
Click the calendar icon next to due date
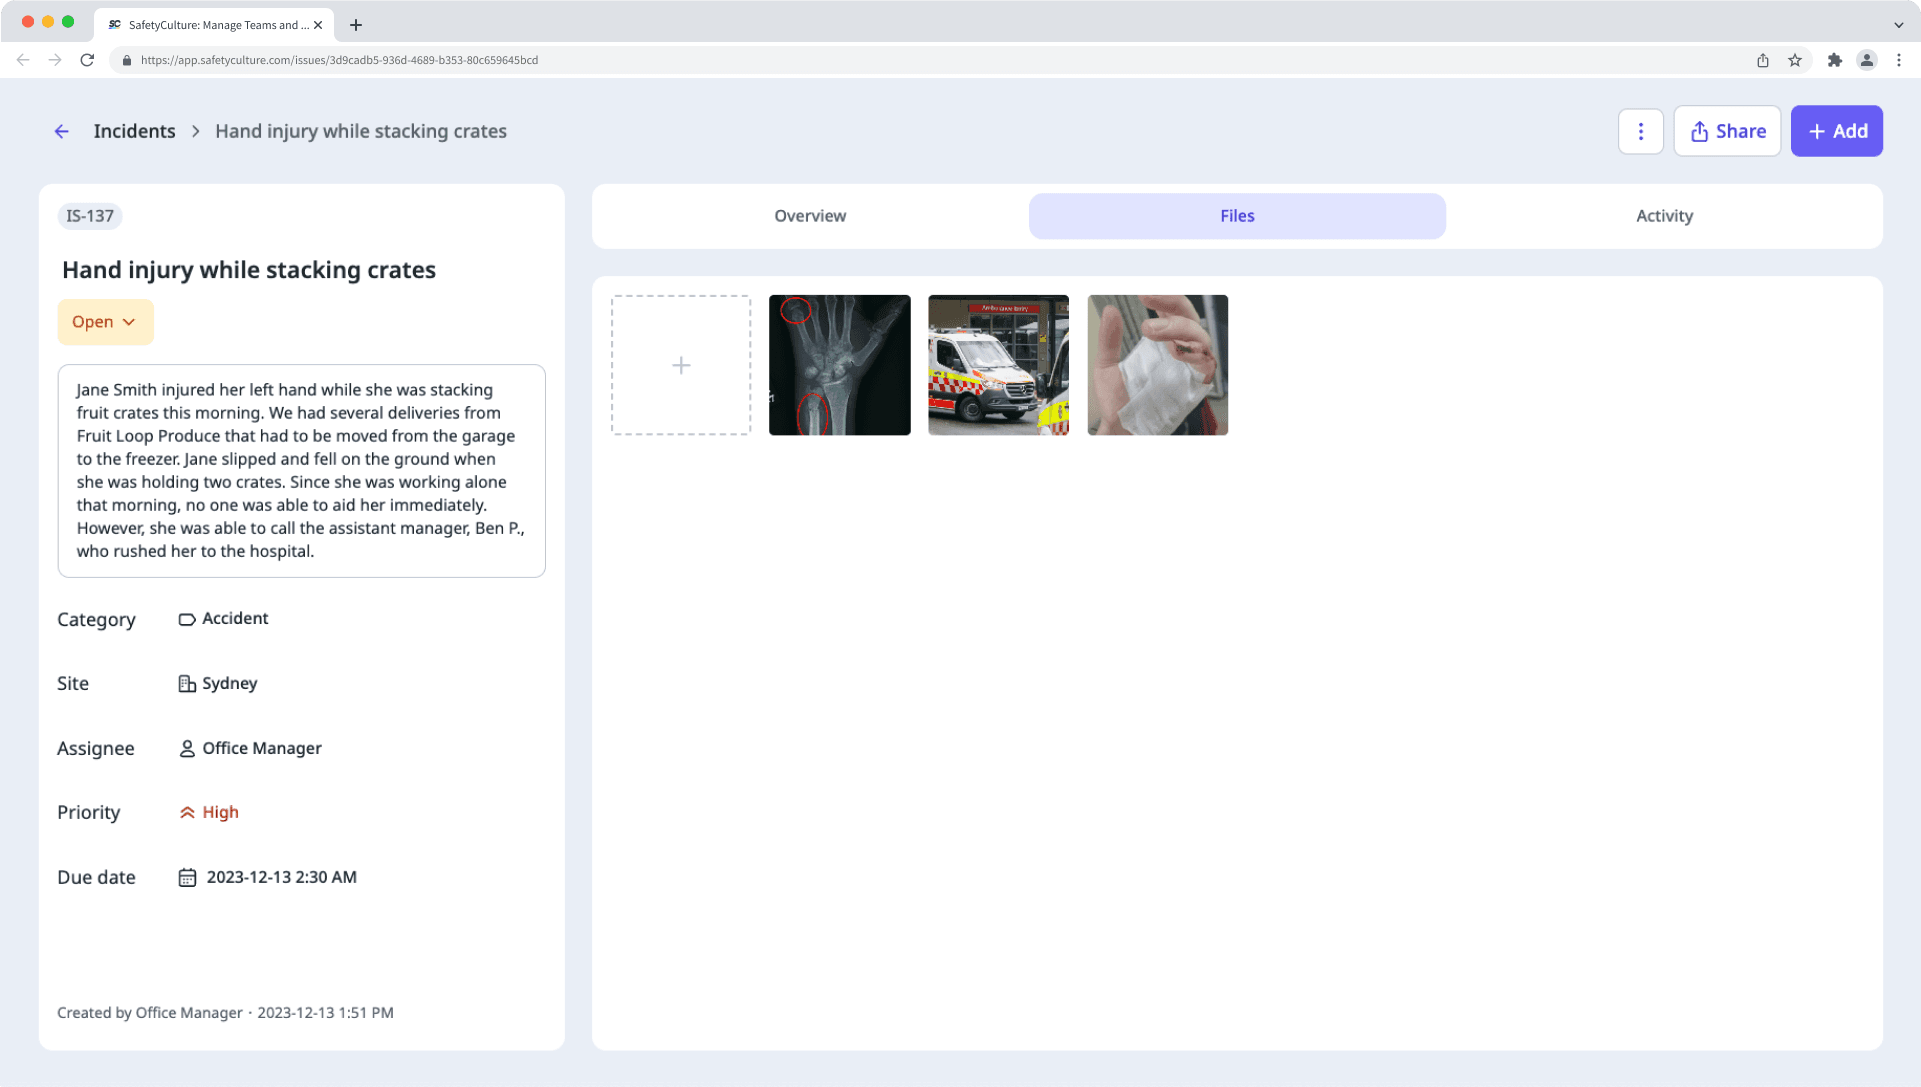187,877
